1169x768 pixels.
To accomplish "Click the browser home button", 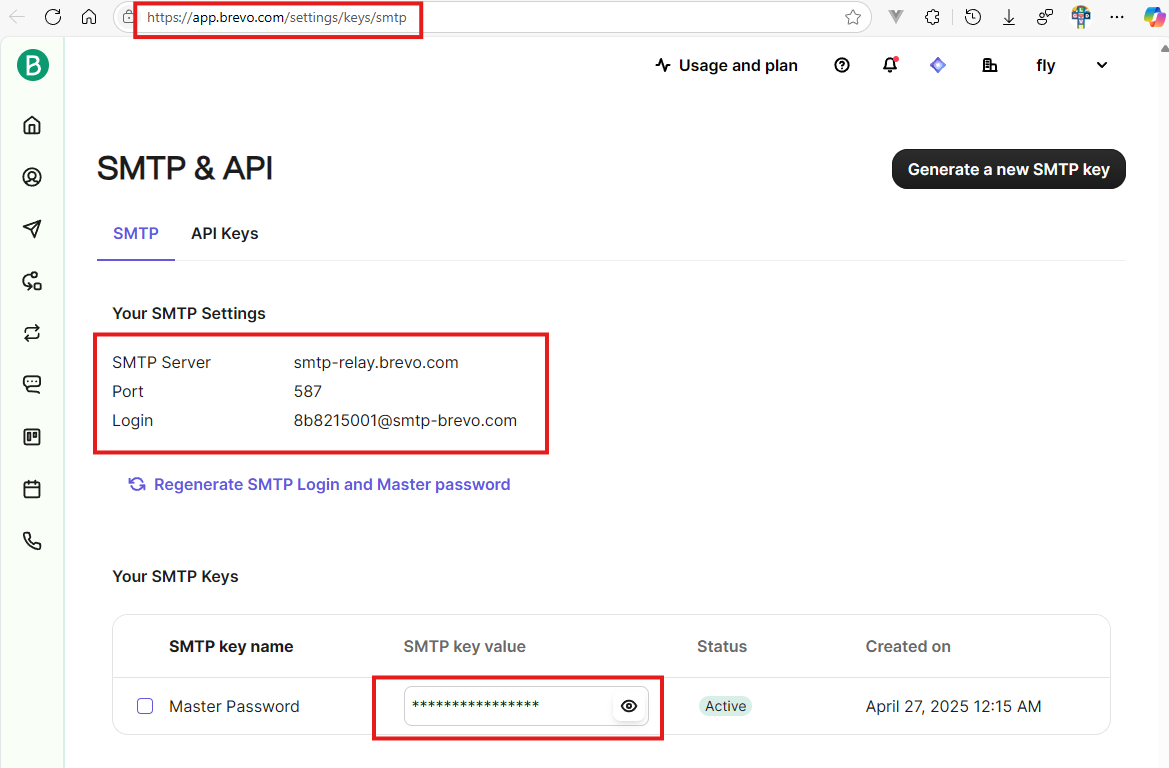I will click(x=89, y=17).
